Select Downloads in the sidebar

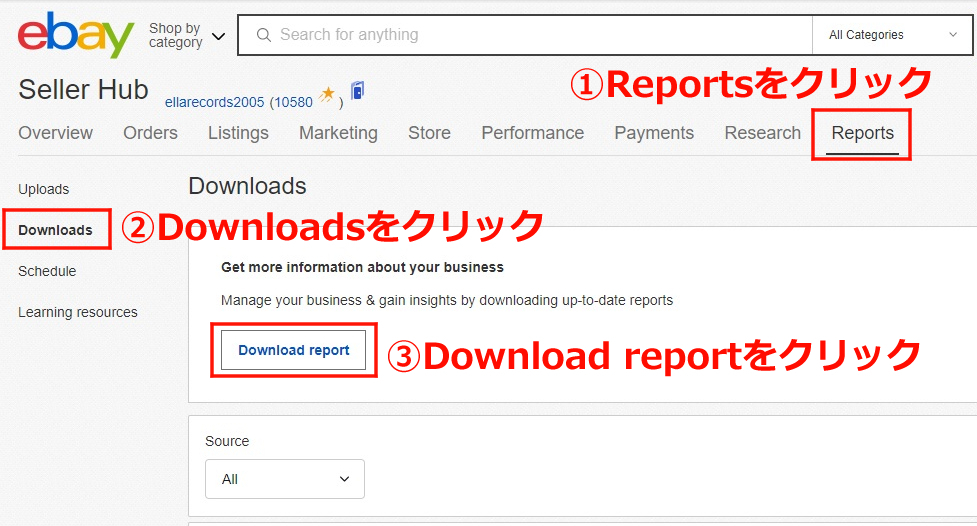click(55, 230)
